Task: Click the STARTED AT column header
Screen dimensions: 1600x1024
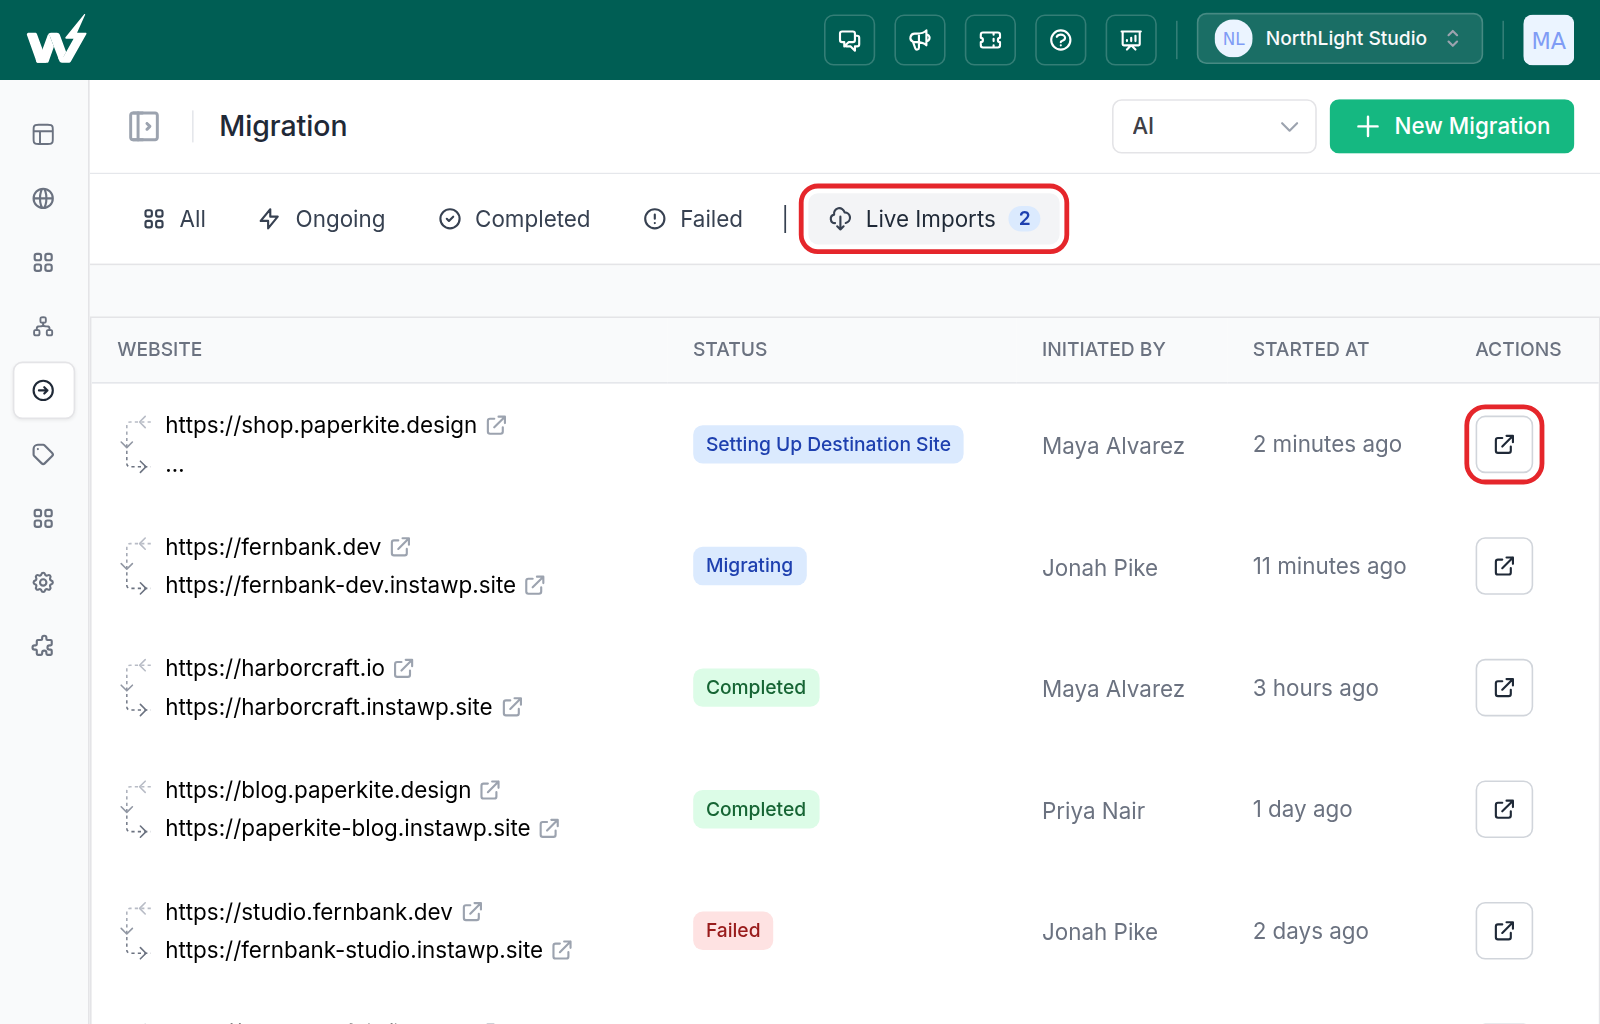Action: point(1310,349)
